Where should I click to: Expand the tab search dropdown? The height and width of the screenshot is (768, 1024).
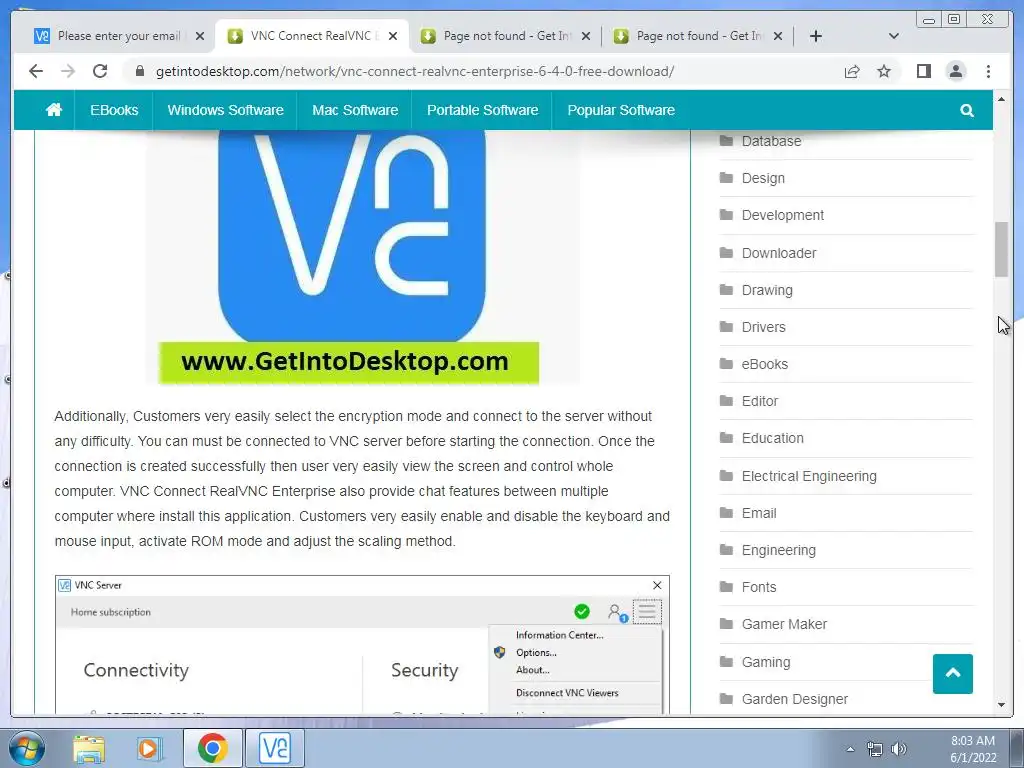click(x=894, y=36)
